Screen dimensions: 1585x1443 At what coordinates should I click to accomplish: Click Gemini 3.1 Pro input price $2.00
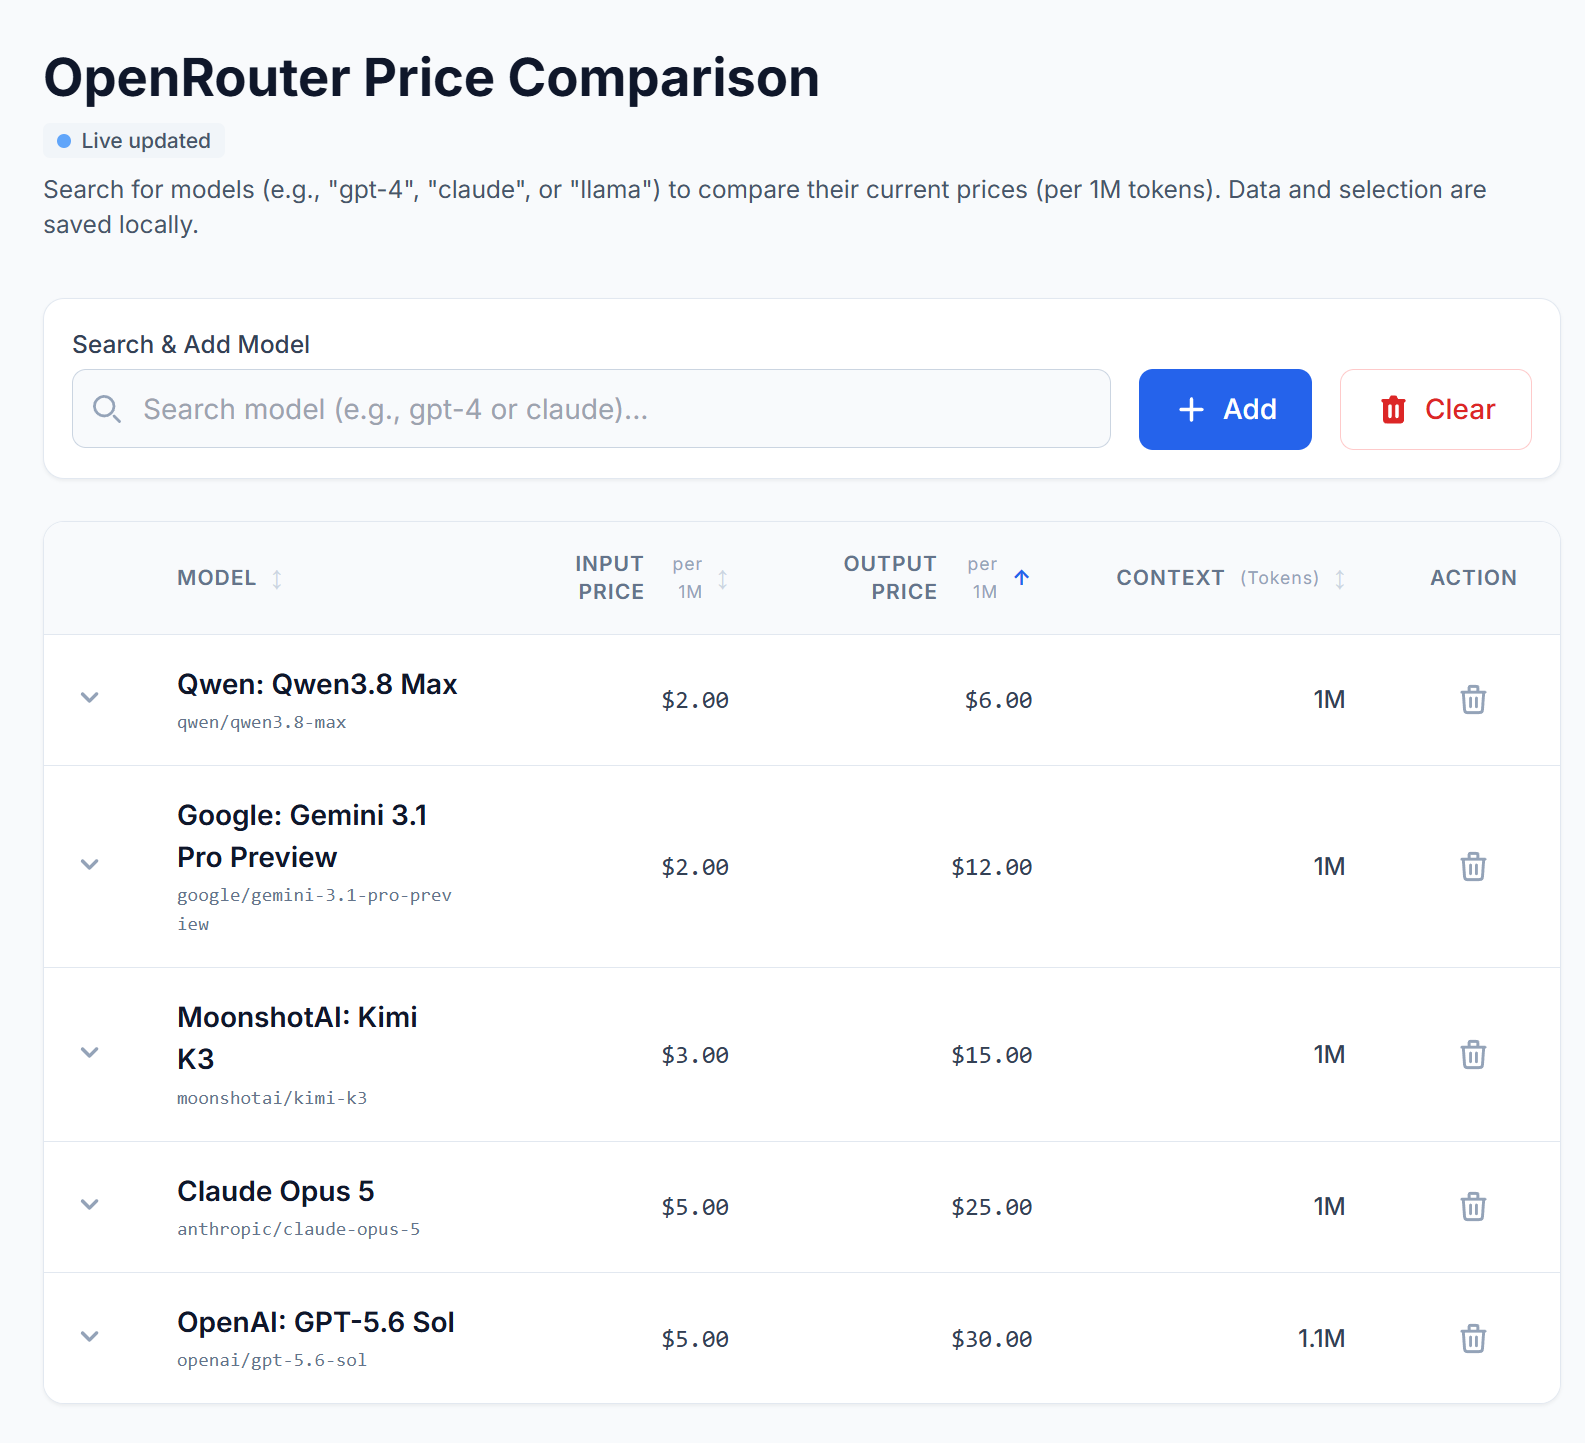click(695, 867)
